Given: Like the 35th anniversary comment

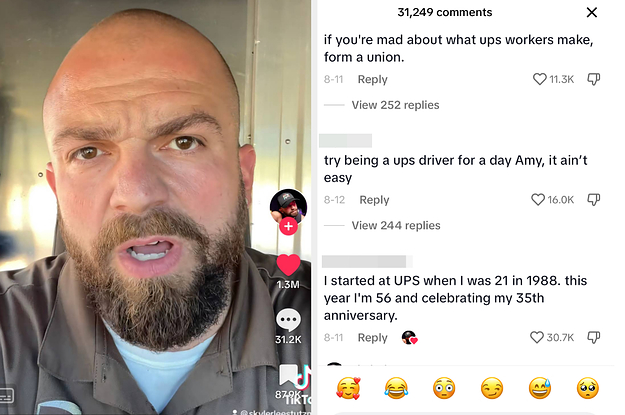Looking at the screenshot, I should [x=537, y=337].
